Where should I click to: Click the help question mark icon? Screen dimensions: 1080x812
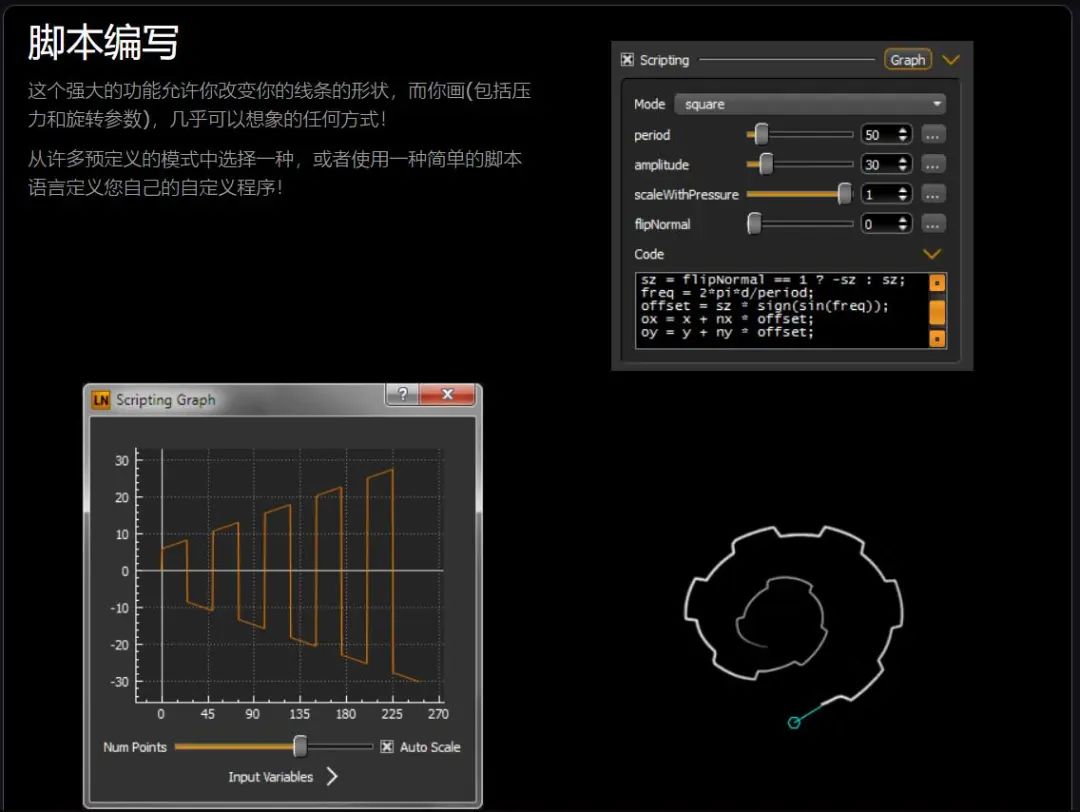[401, 394]
